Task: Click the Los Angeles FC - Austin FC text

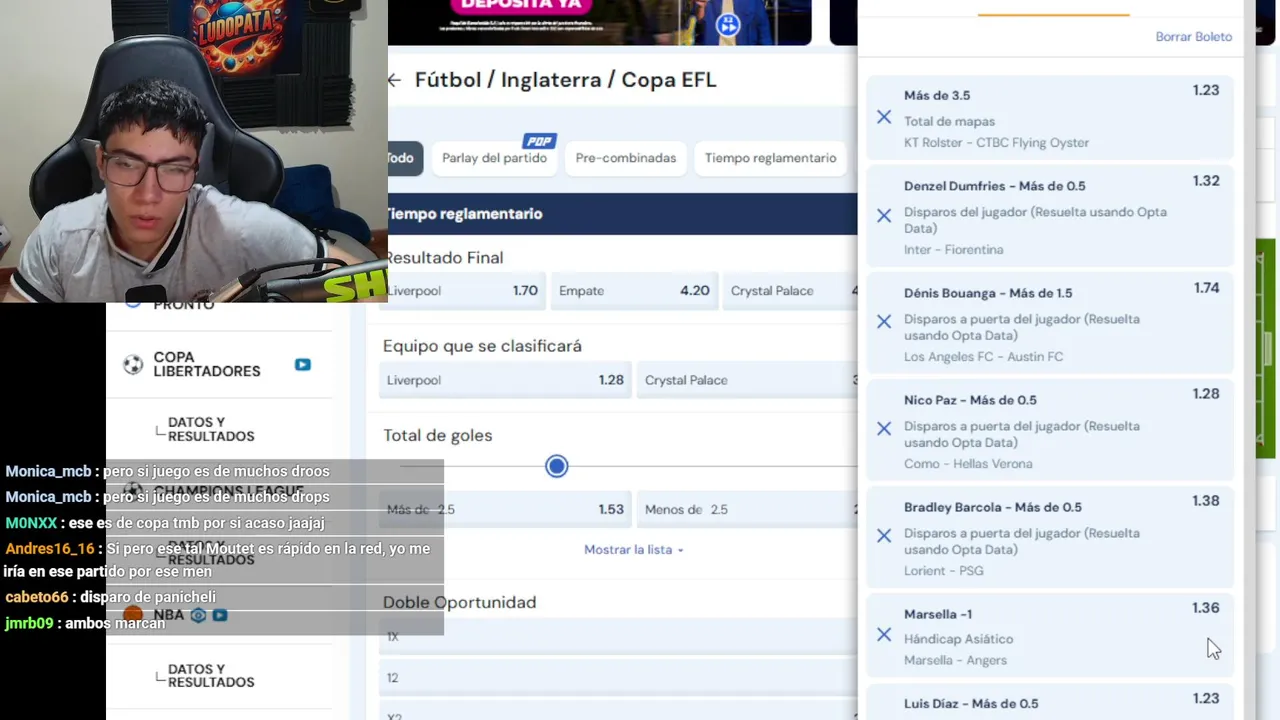Action: click(x=983, y=357)
